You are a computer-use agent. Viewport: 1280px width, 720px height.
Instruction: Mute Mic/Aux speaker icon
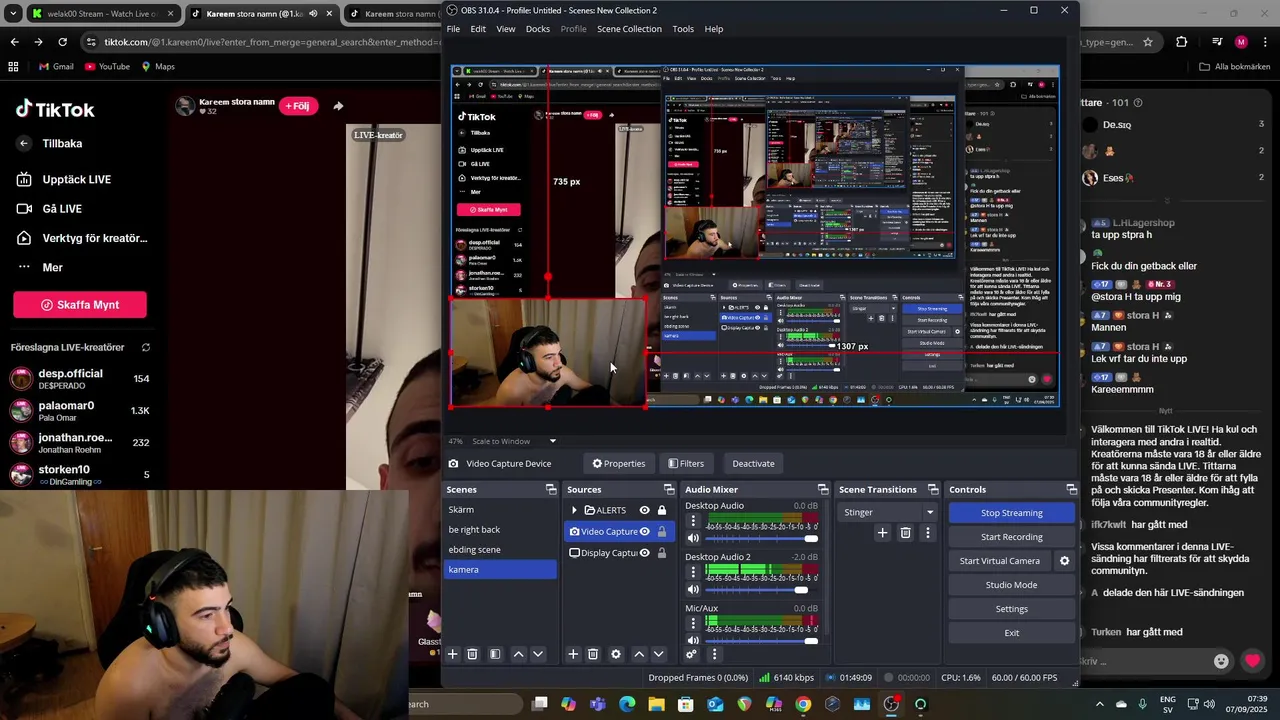click(x=693, y=640)
